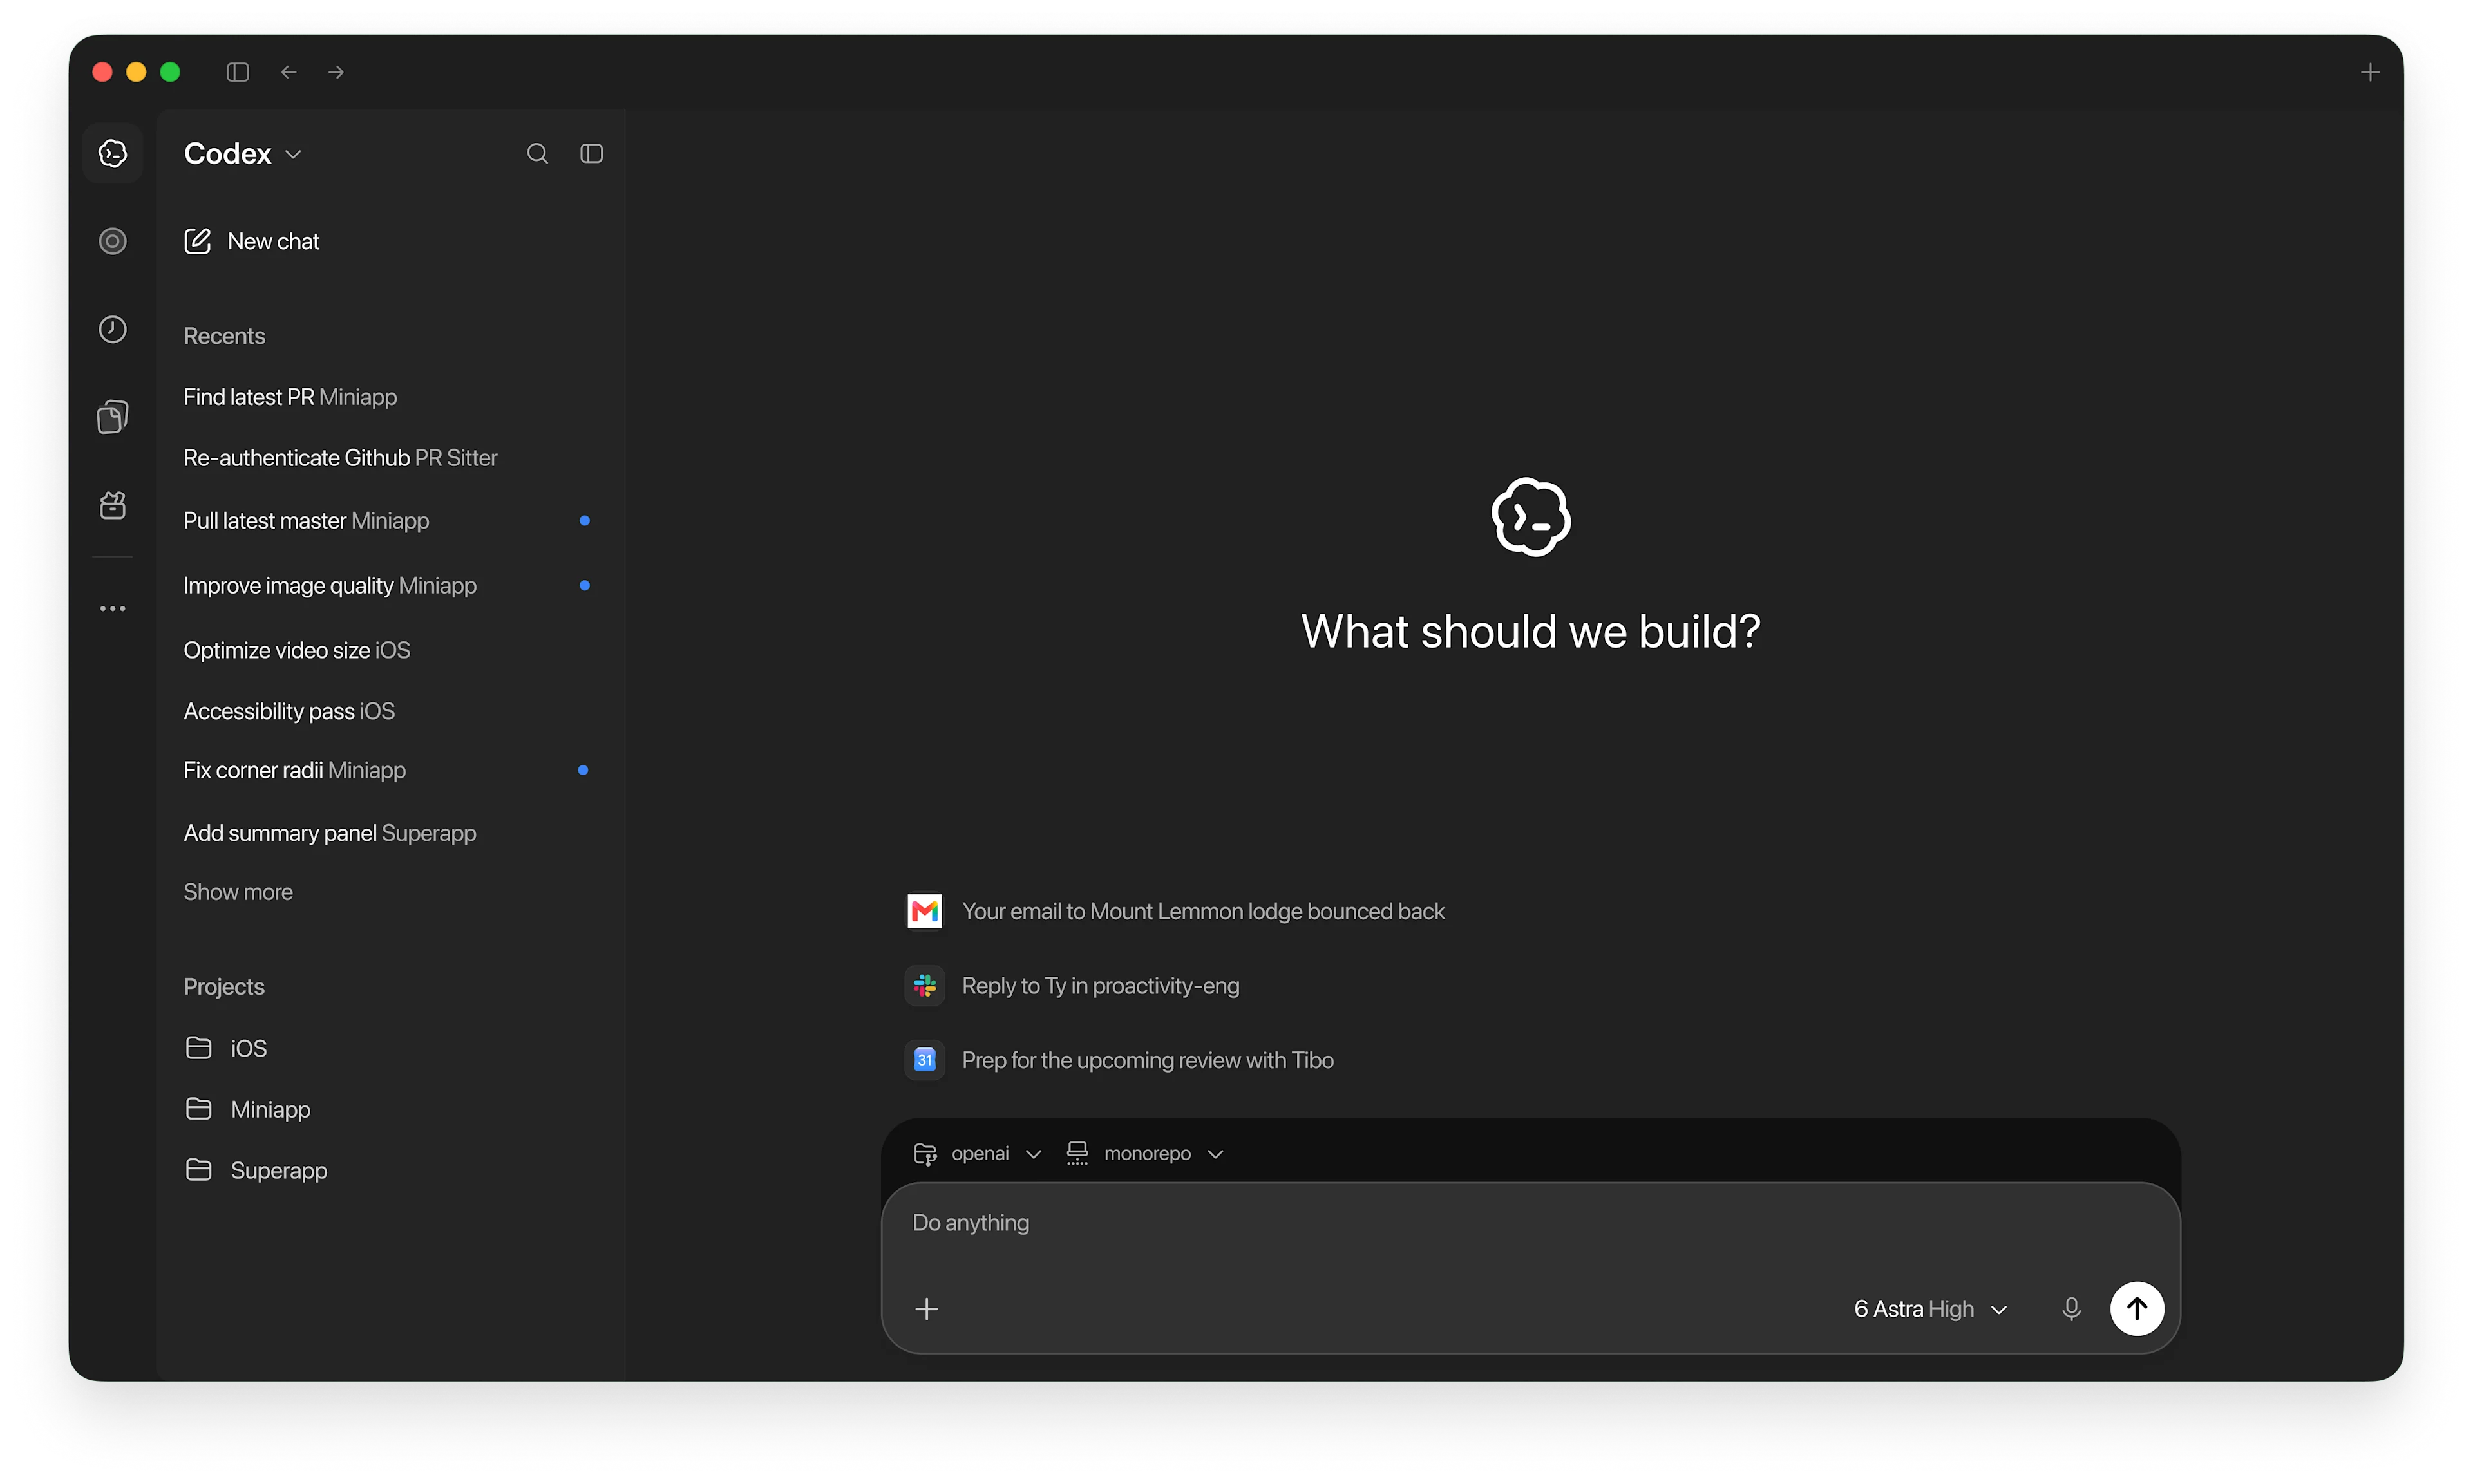Image resolution: width=2473 pixels, height=1484 pixels.
Task: Click the New chat compose icon
Action: pyautogui.click(x=198, y=241)
